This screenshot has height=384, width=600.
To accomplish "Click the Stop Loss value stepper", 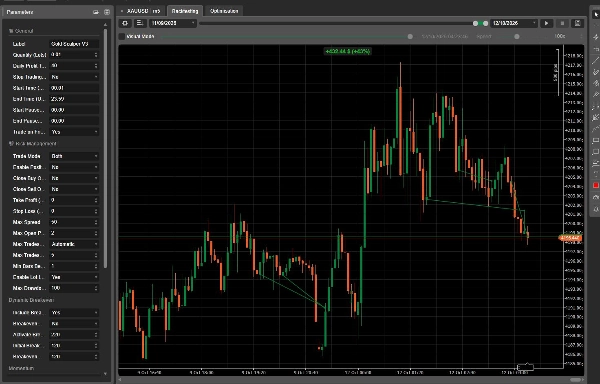I will coord(96,211).
